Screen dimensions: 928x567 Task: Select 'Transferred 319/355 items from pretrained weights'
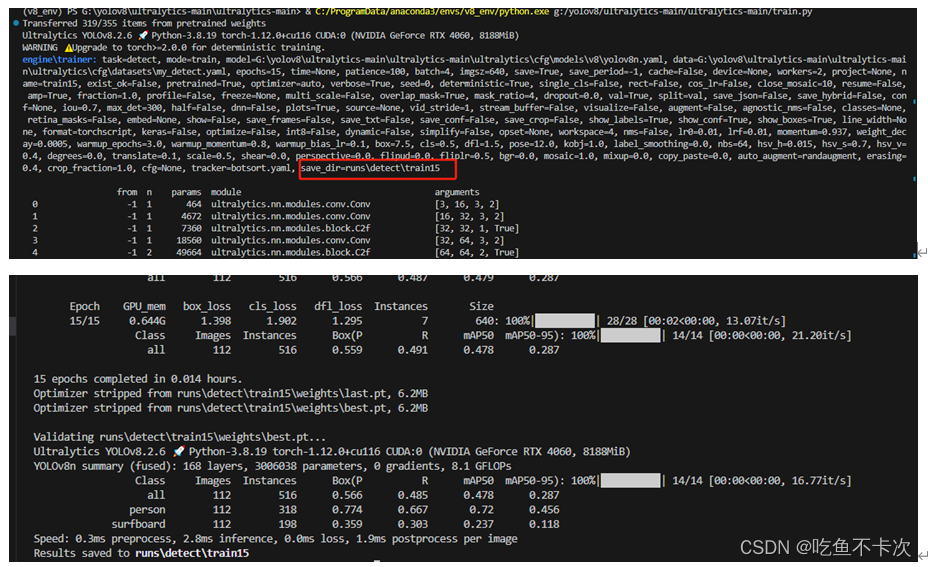tap(144, 24)
